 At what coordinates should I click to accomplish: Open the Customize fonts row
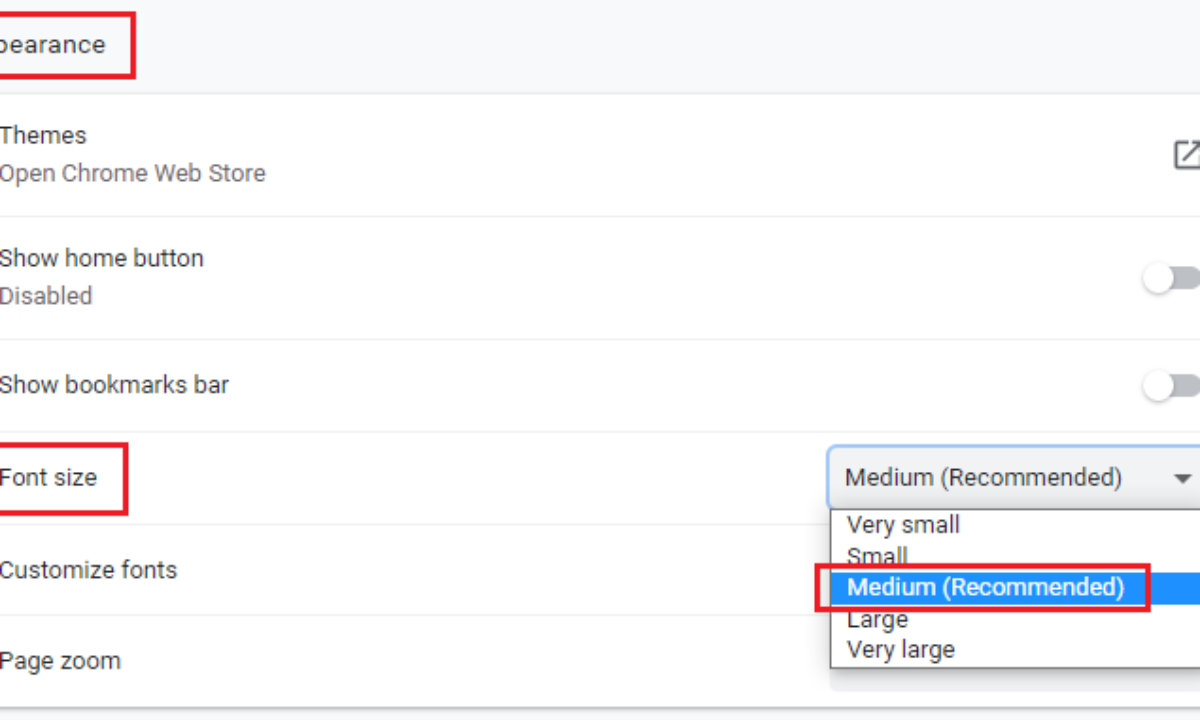tap(88, 570)
